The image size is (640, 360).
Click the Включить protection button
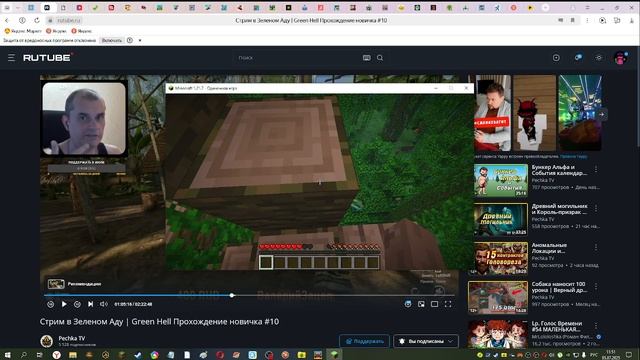(111, 40)
